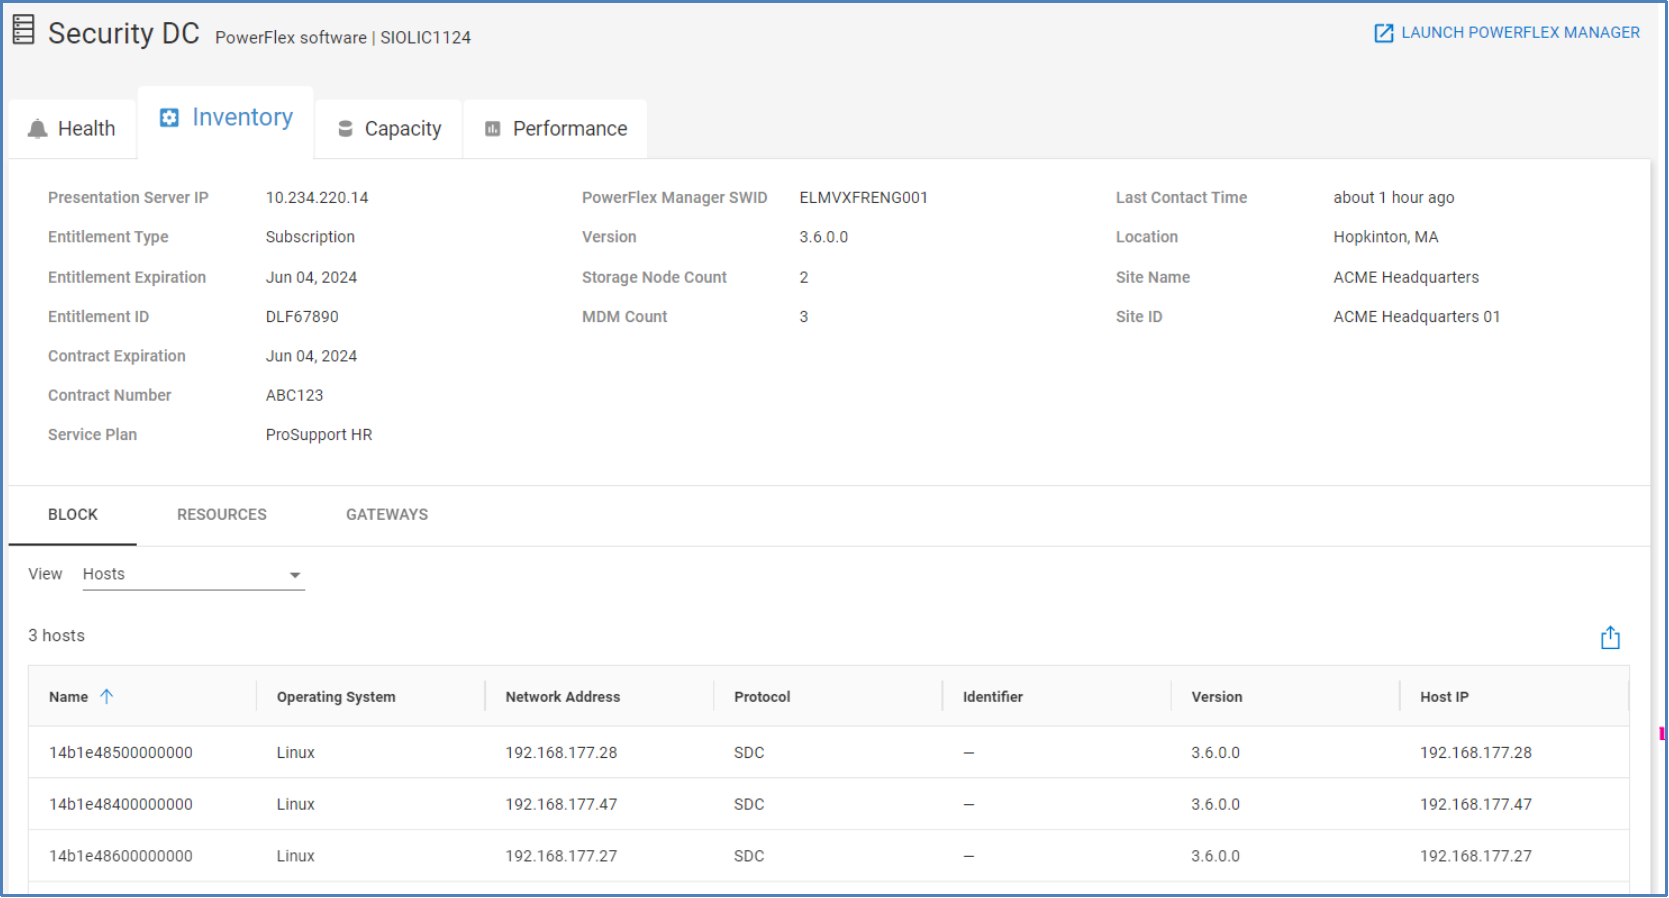Open the GATEWAYS sub-tab

pos(387,515)
